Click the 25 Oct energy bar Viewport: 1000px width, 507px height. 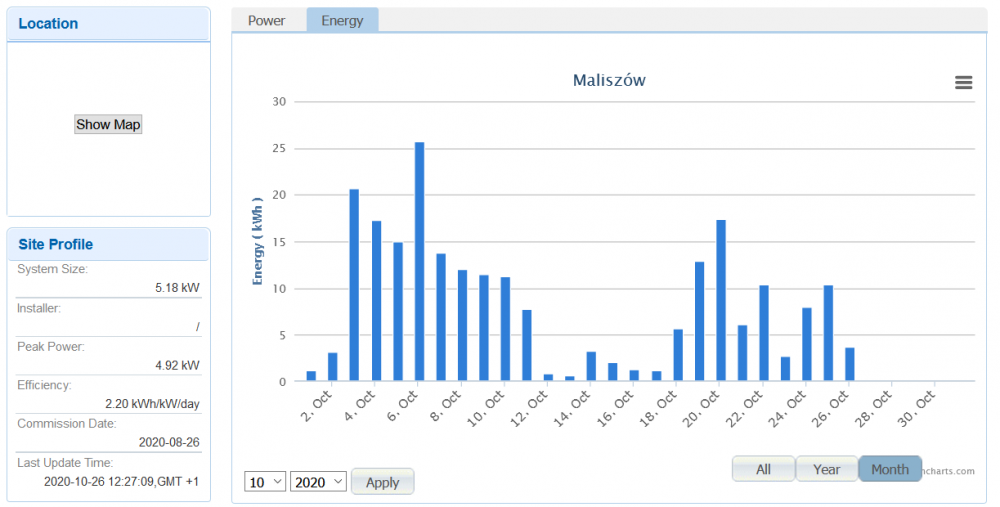[828, 333]
